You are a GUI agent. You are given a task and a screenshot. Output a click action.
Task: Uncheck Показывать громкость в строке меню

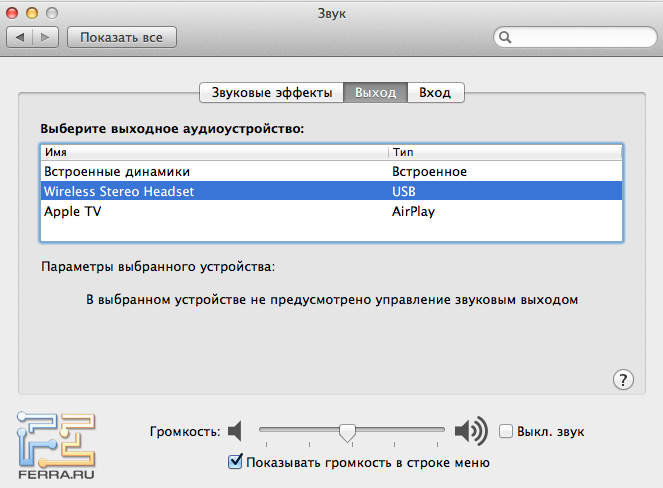coord(235,462)
